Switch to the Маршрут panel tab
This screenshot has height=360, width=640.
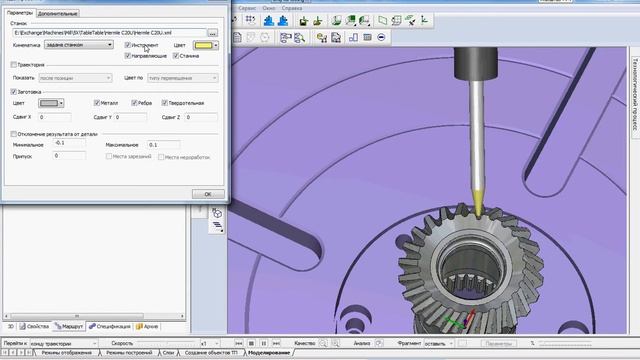pos(69,327)
